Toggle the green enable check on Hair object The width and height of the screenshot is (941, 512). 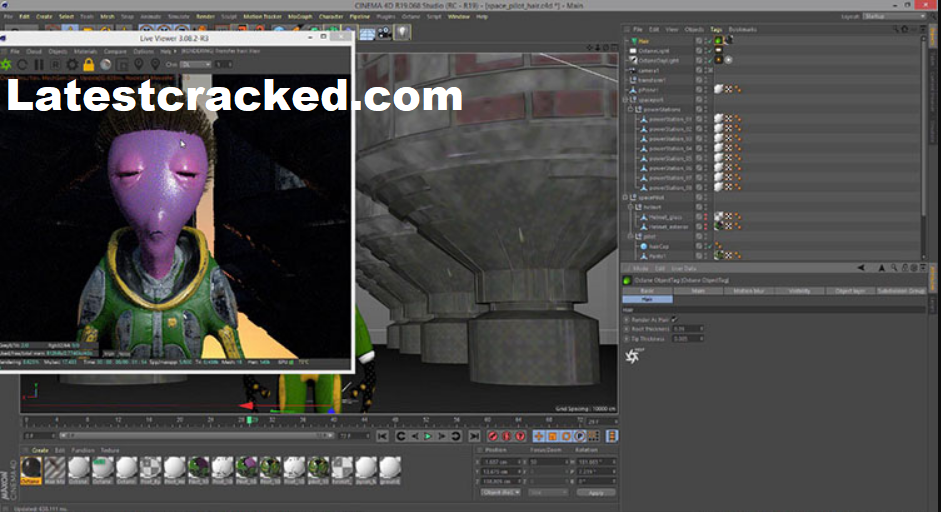tap(708, 41)
